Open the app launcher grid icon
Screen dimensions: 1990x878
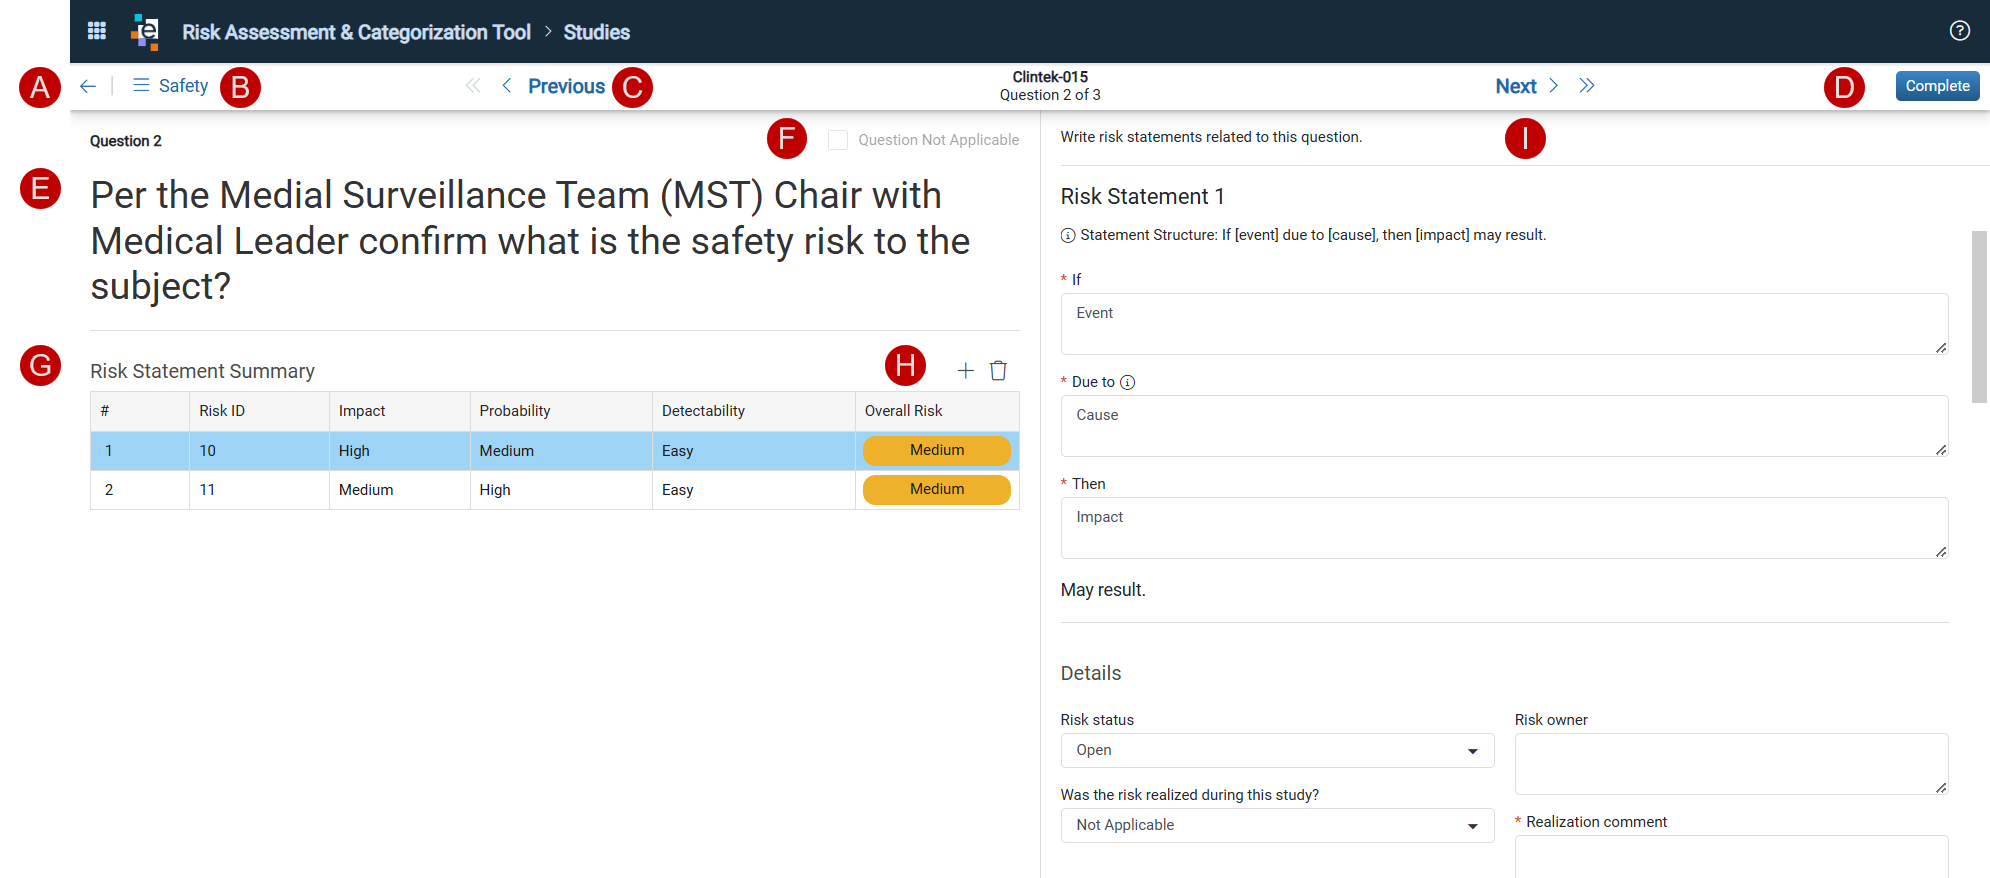[97, 31]
